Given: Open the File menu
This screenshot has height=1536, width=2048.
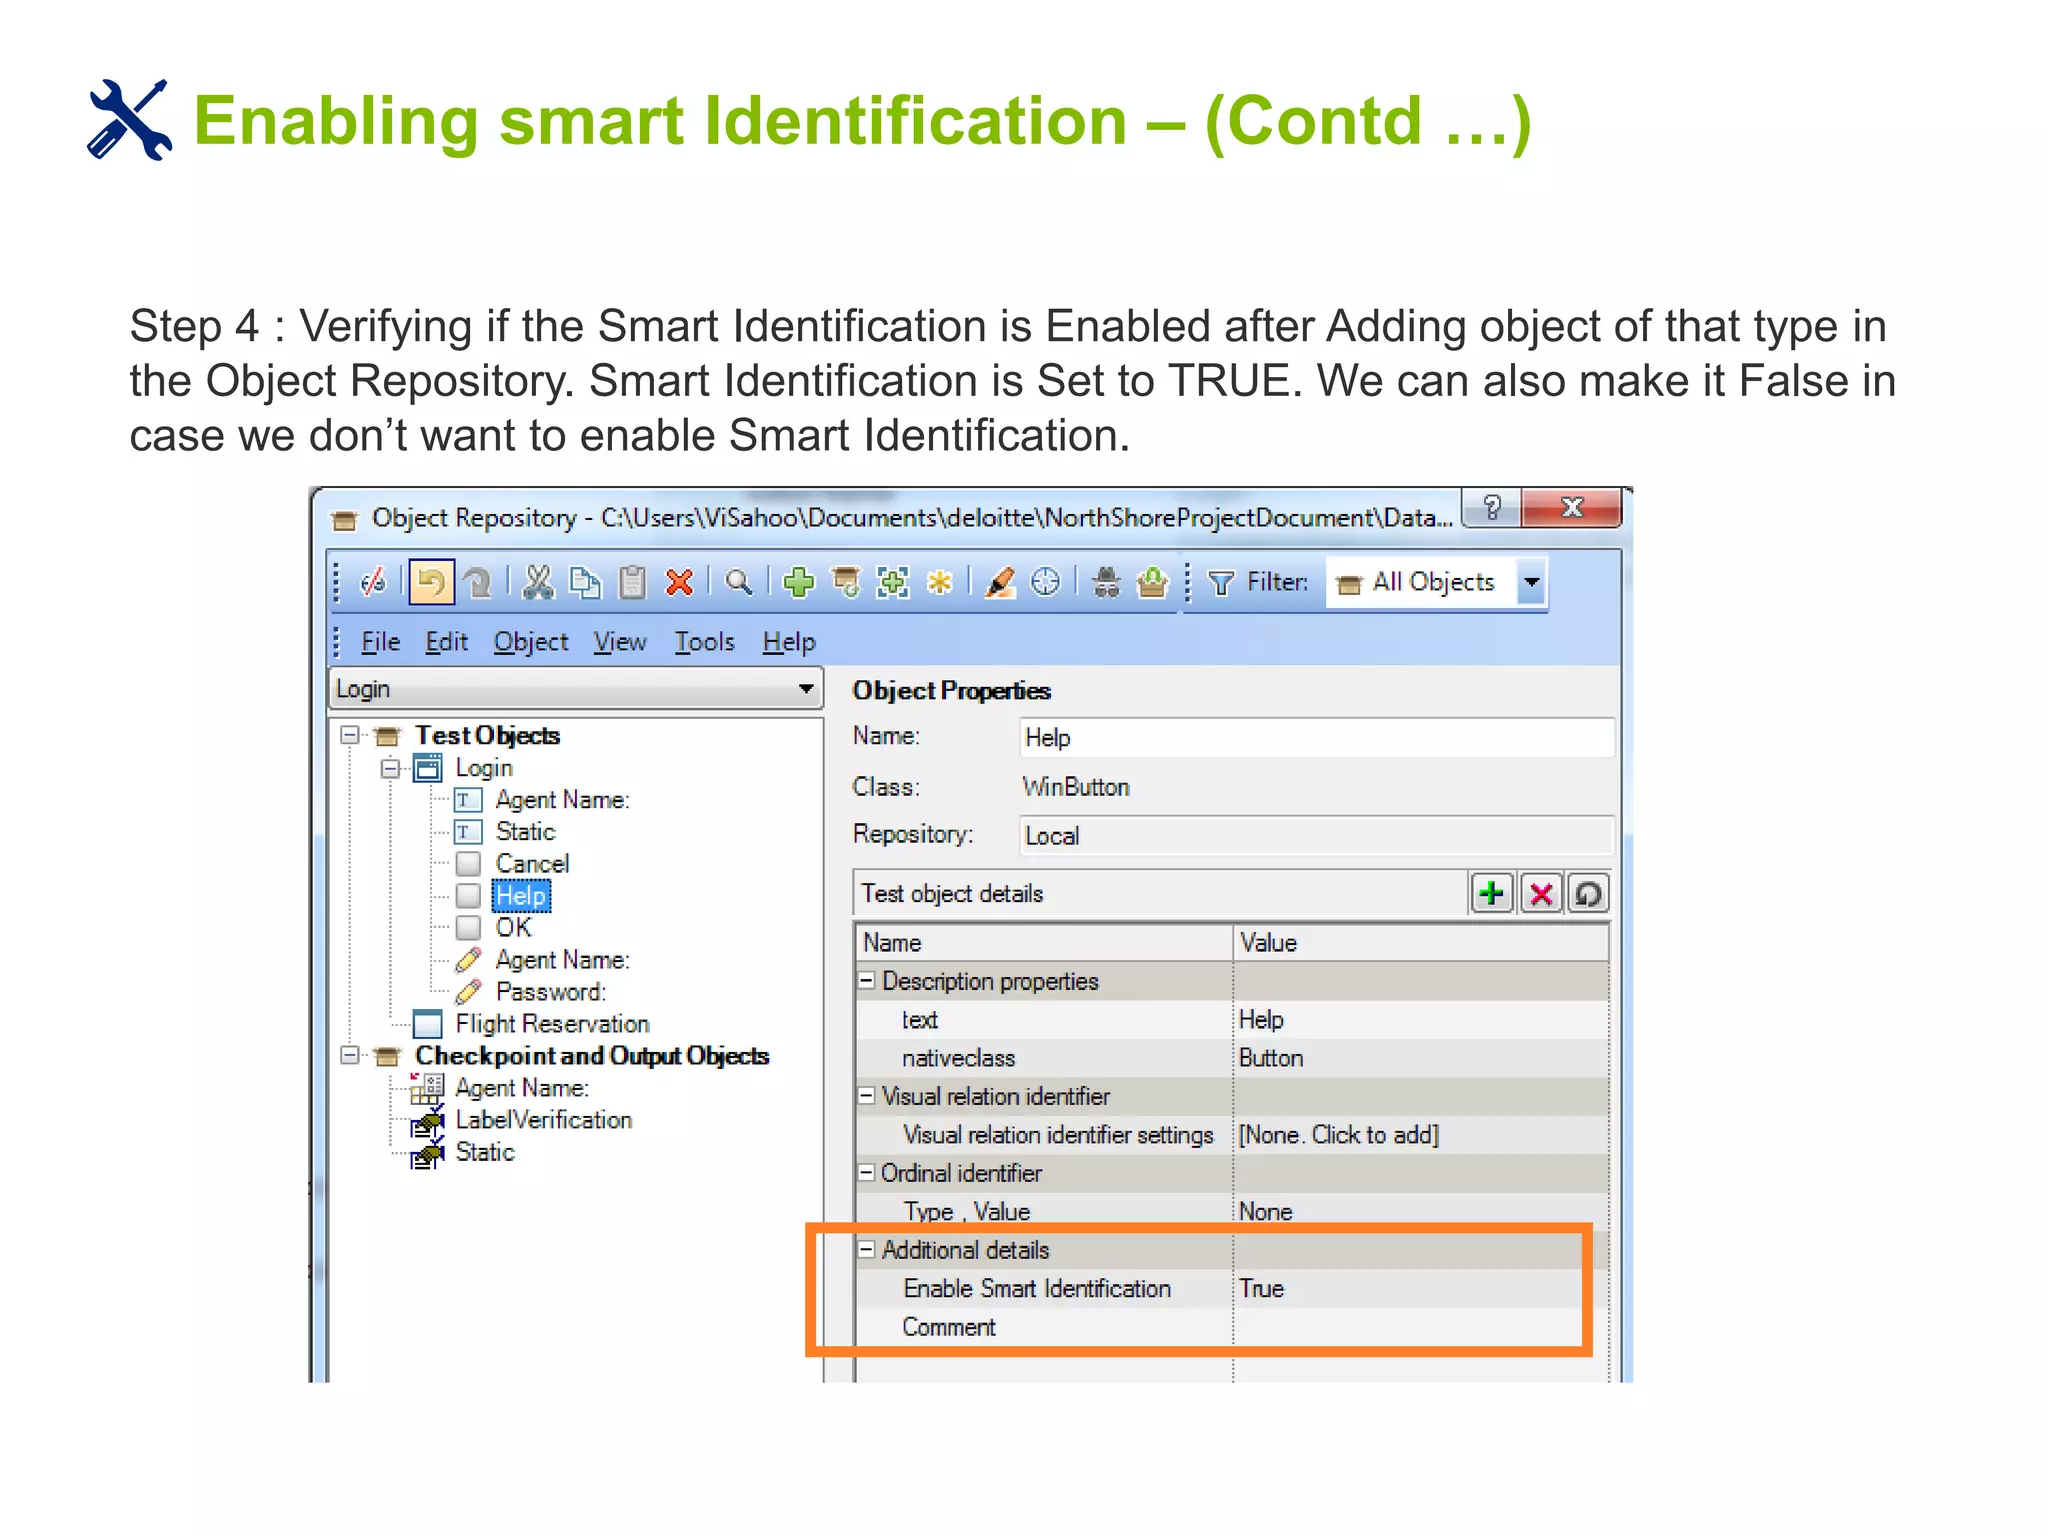Looking at the screenshot, I should pos(380,642).
